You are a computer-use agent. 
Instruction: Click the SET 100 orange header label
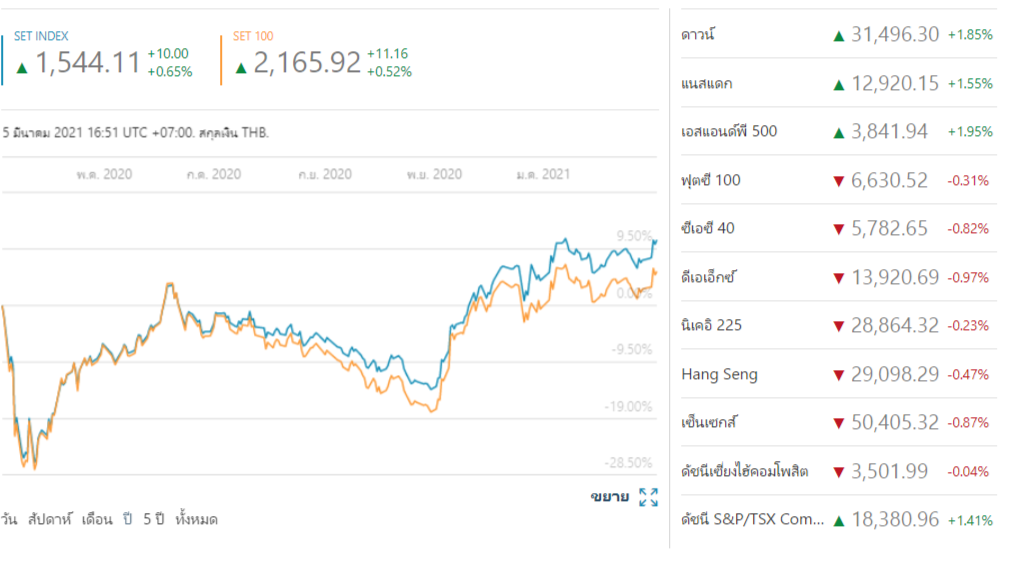tap(252, 36)
